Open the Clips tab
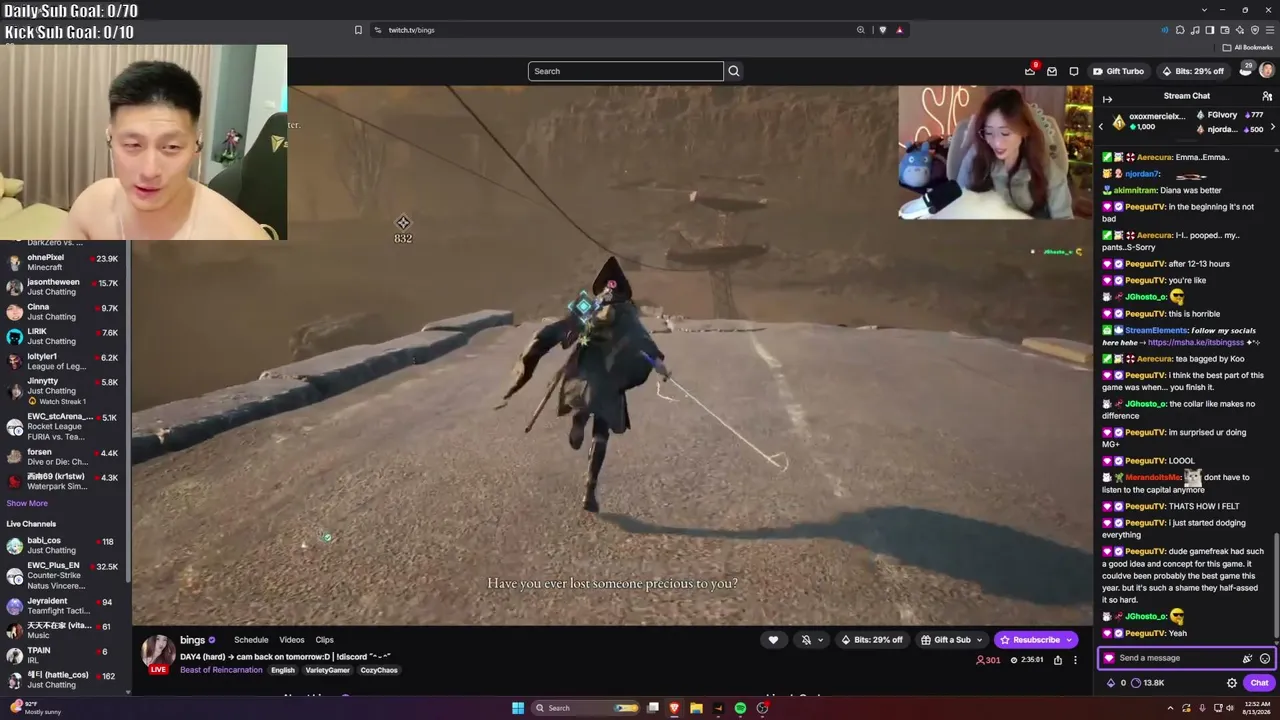Viewport: 1280px width, 720px height. (x=325, y=640)
